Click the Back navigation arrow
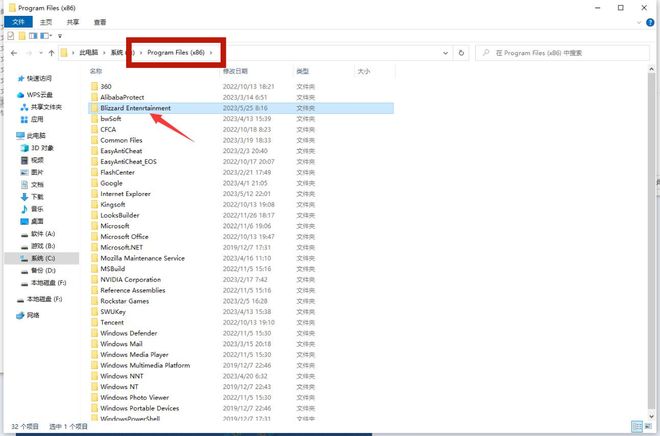Viewport: 660px width, 436px height. point(11,52)
